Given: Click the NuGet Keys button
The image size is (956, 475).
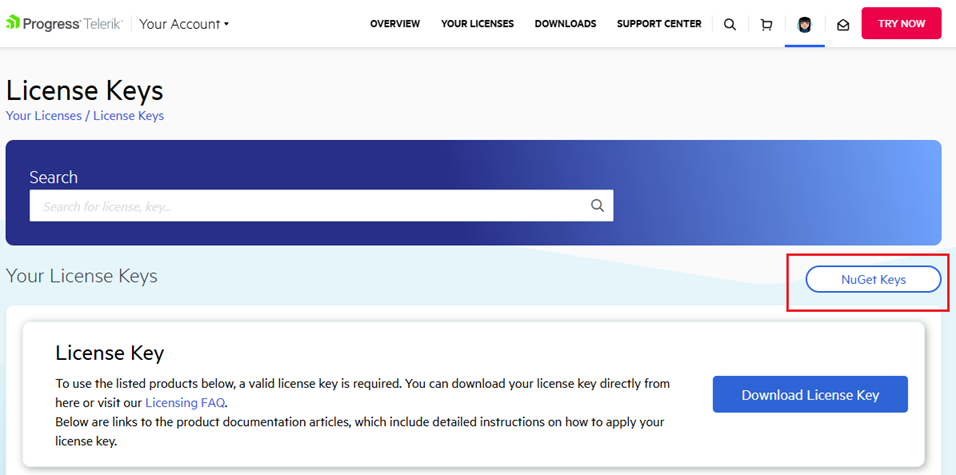Looking at the screenshot, I should (x=873, y=279).
